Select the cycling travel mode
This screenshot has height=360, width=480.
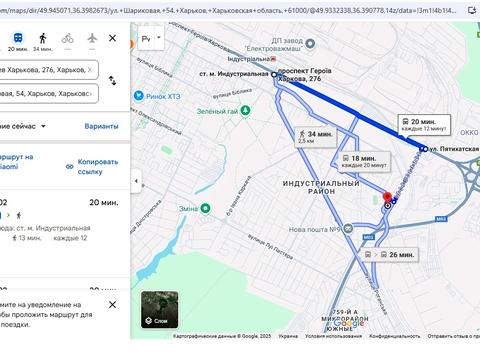(x=67, y=41)
